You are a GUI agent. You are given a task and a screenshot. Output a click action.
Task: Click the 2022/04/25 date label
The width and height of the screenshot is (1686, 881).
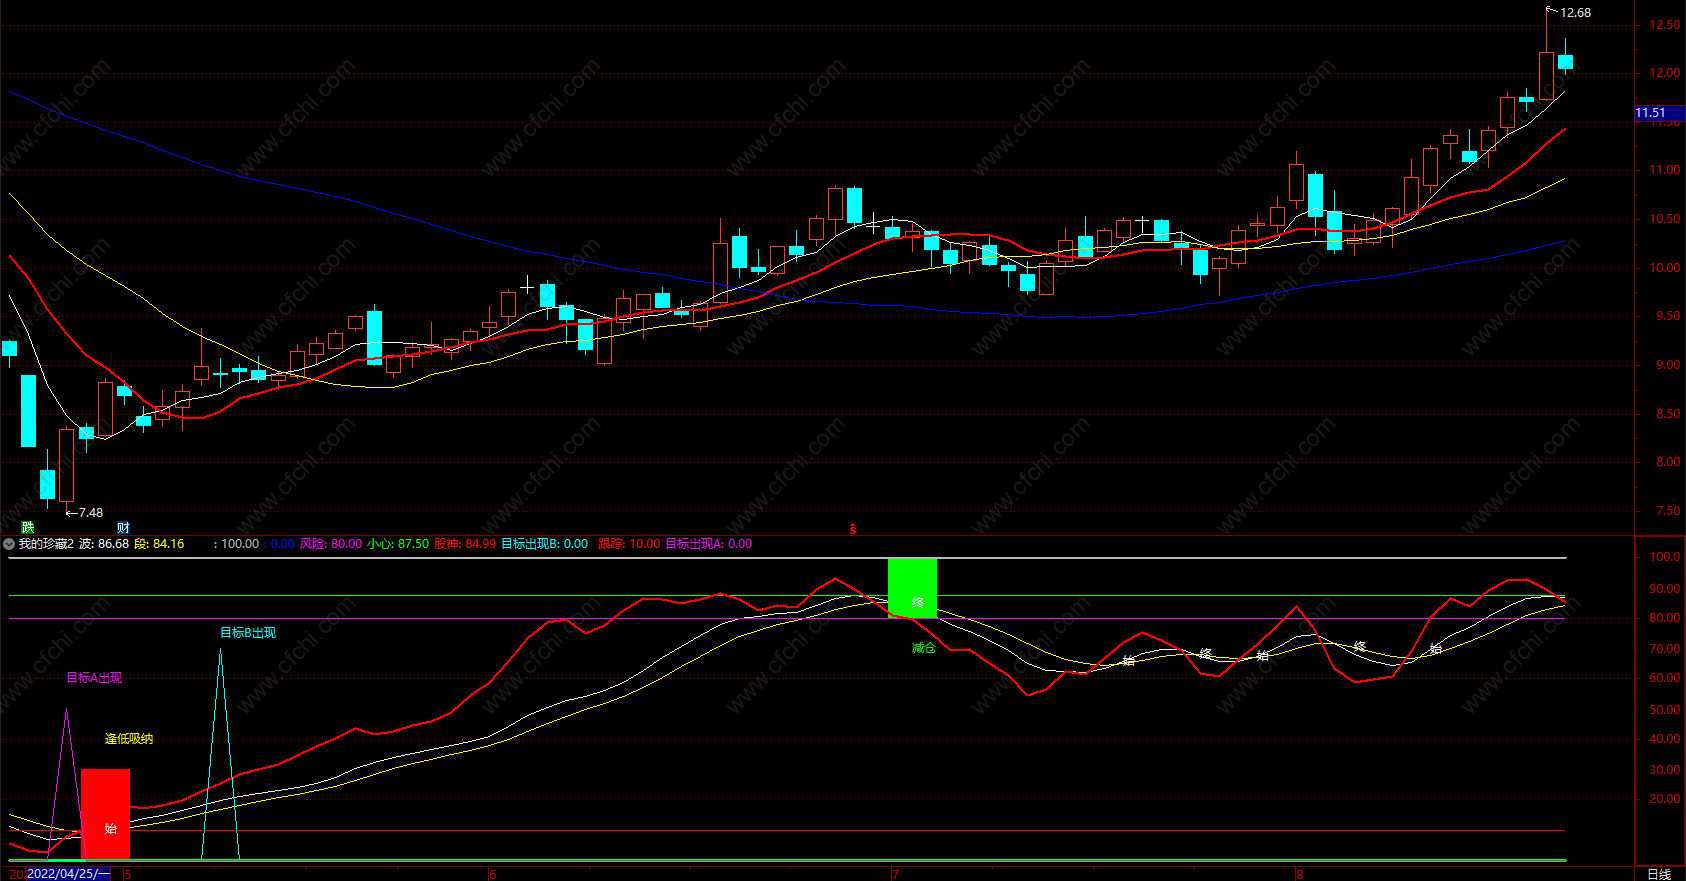click(68, 874)
